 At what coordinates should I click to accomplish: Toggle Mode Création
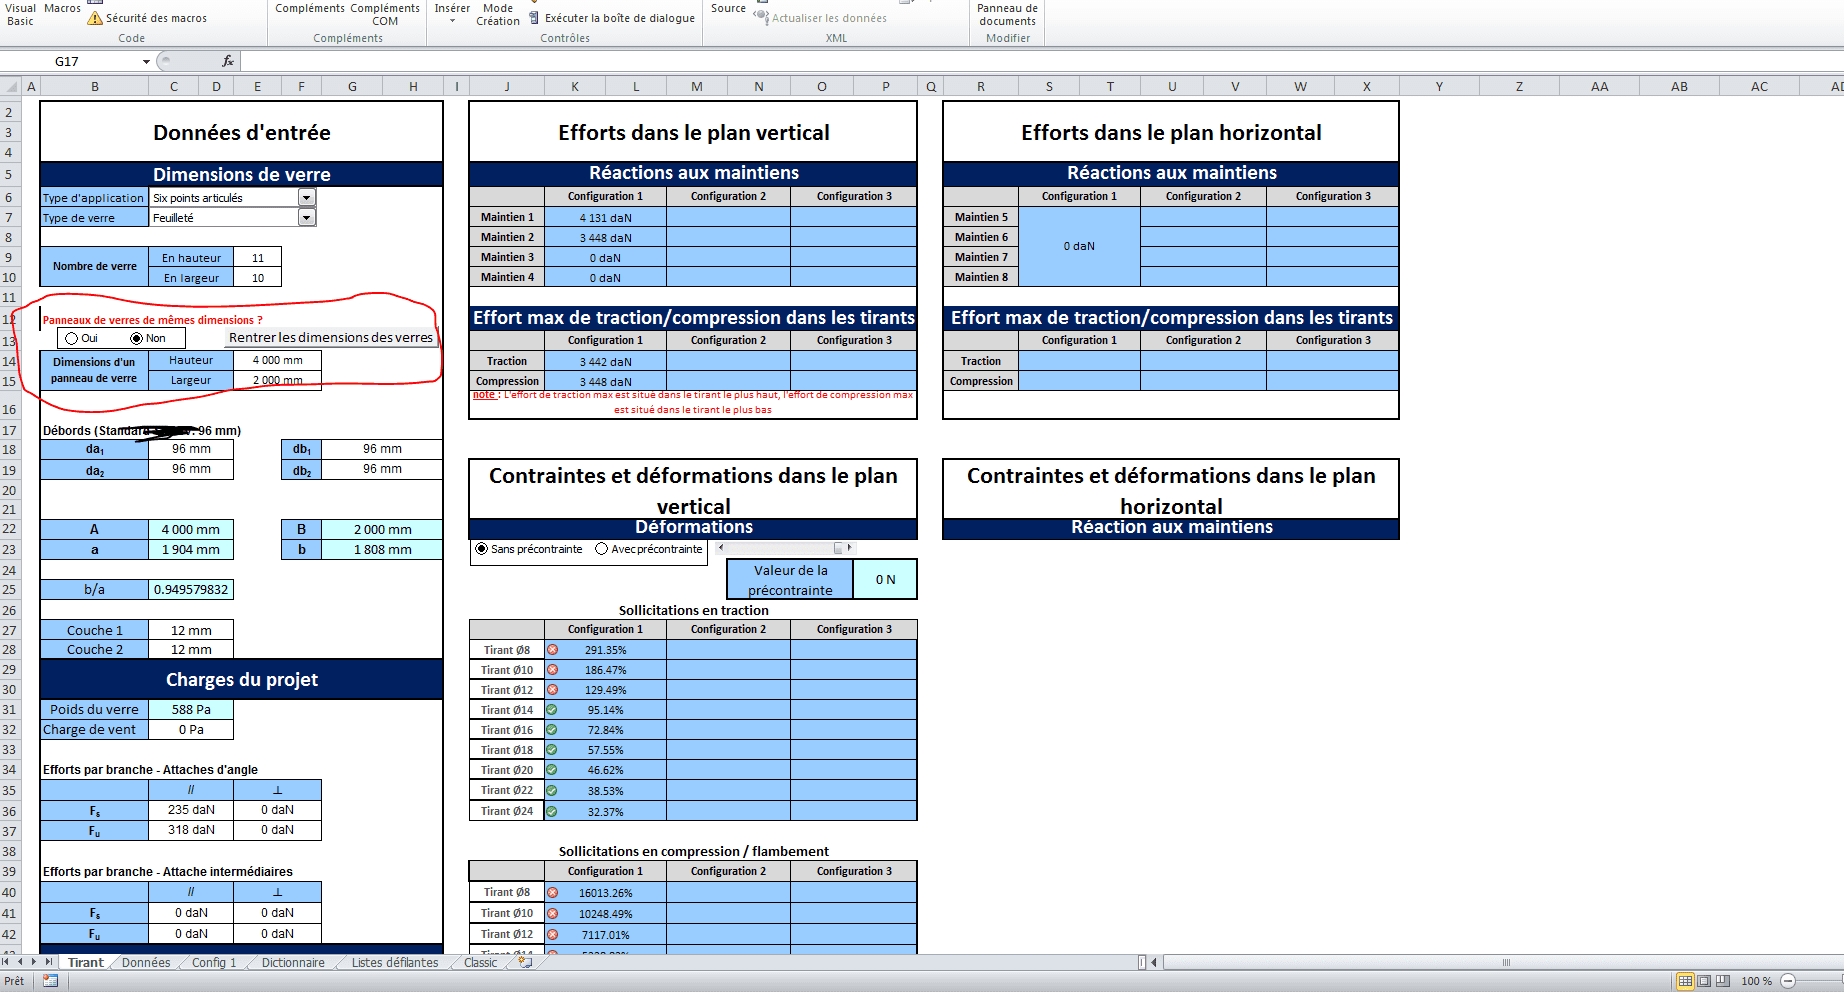tap(498, 14)
